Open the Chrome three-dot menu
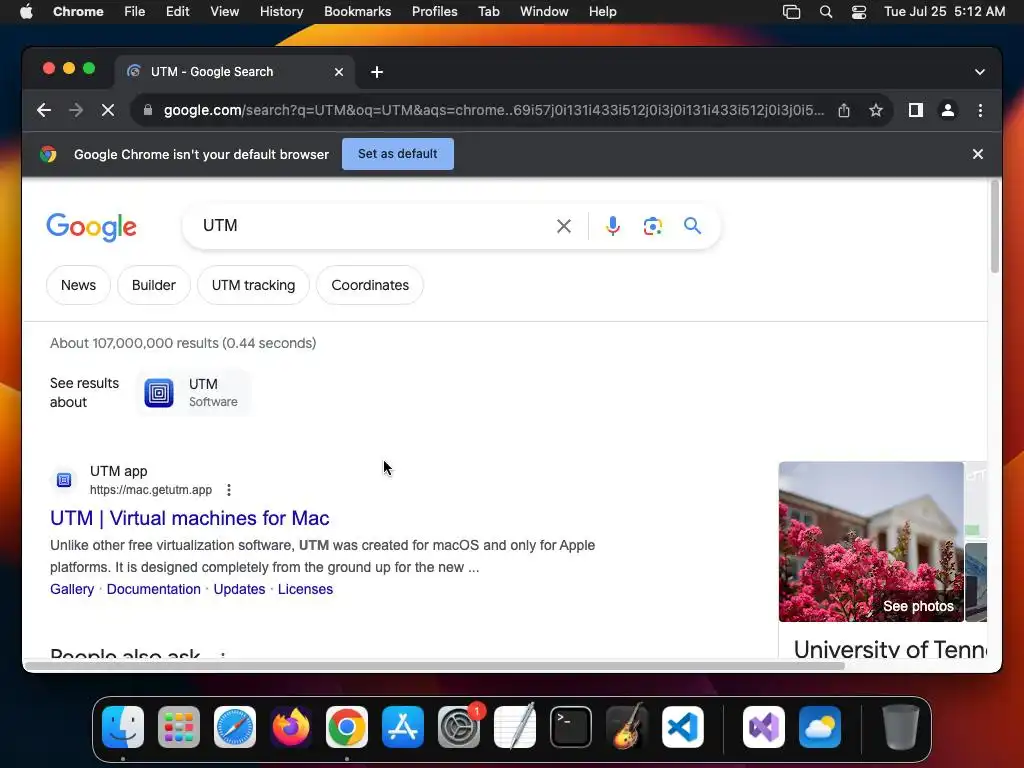 (x=980, y=110)
